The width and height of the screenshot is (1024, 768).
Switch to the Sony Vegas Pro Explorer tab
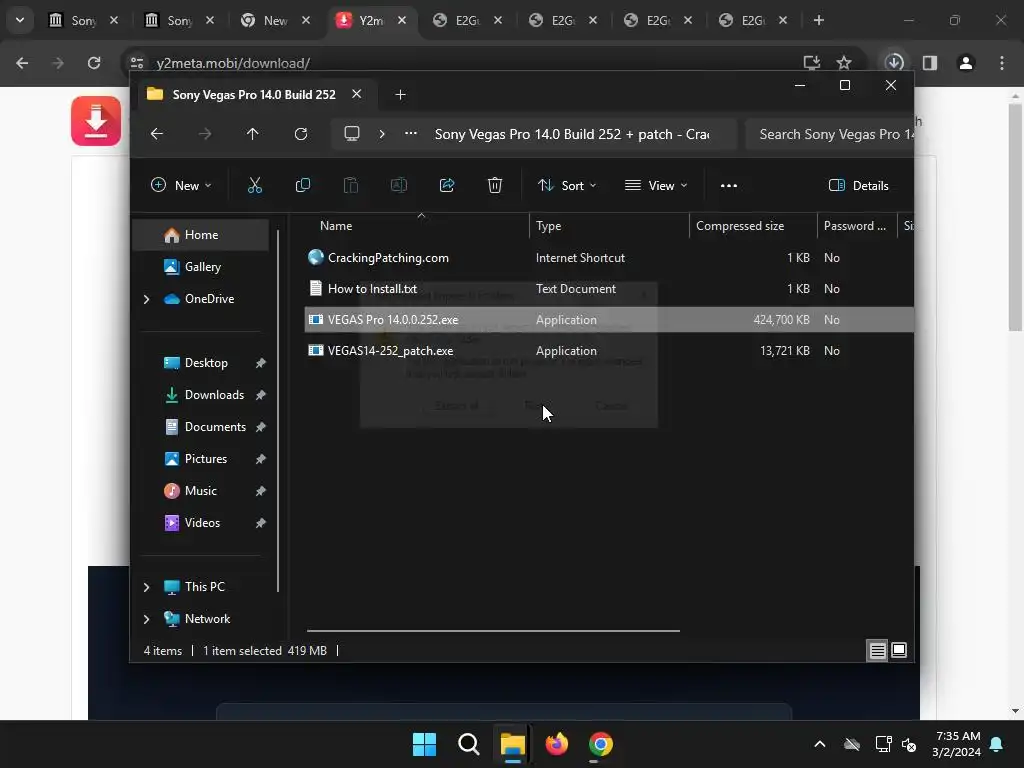coord(254,95)
